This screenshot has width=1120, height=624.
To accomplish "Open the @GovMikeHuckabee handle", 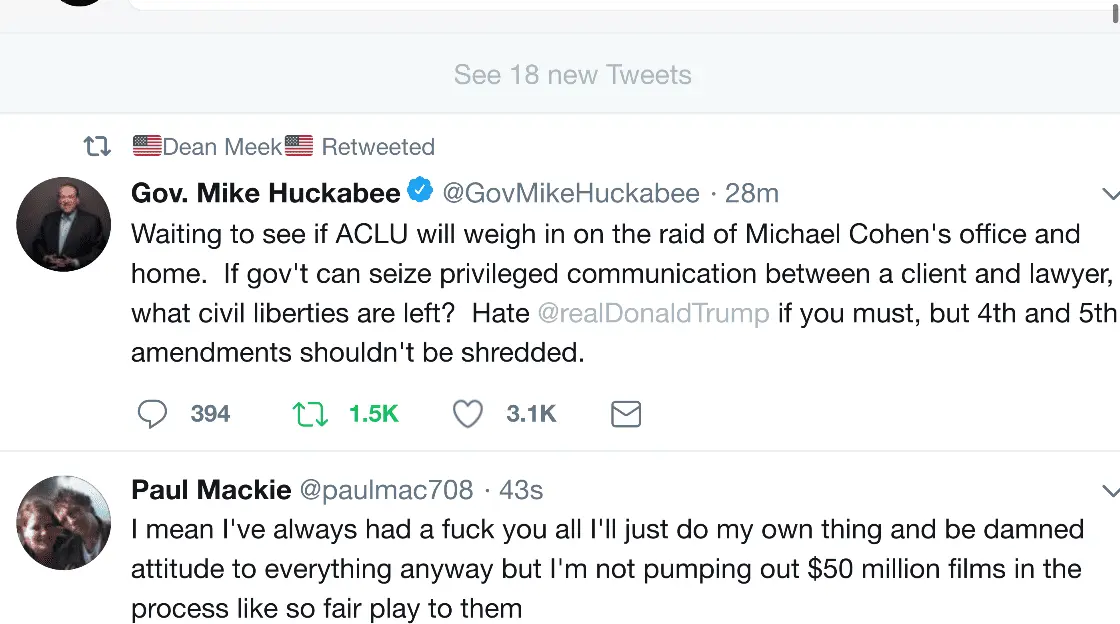I will (x=570, y=193).
